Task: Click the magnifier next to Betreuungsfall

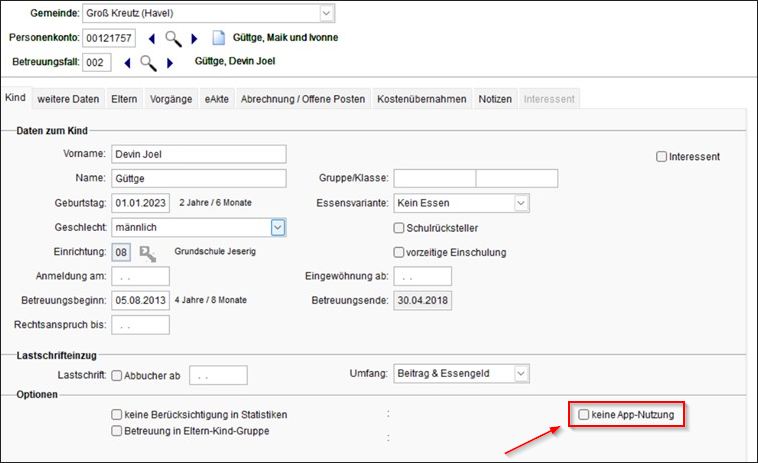Action: [148, 62]
